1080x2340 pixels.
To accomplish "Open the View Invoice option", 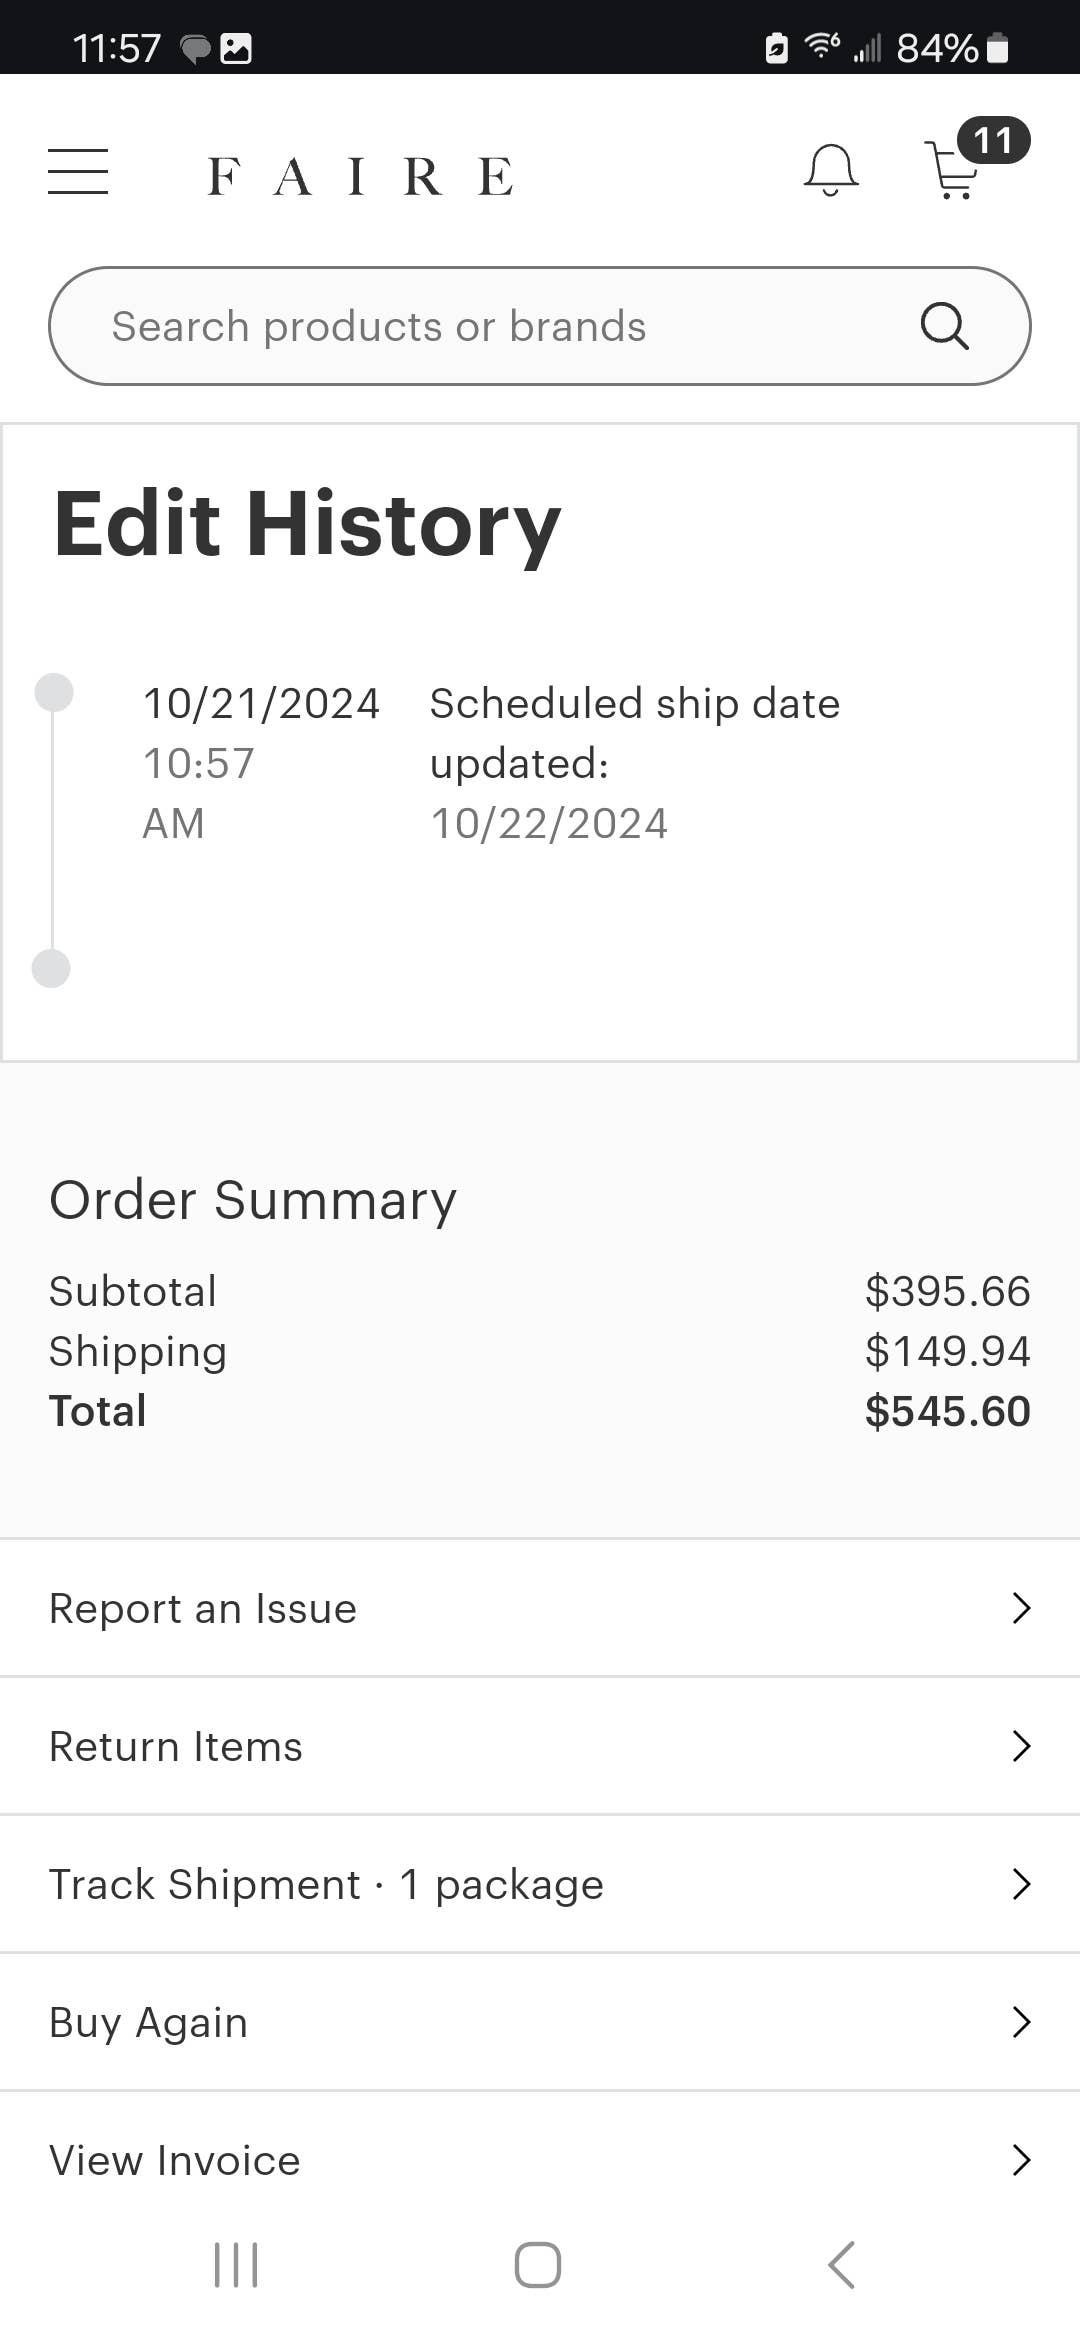I will (175, 2160).
